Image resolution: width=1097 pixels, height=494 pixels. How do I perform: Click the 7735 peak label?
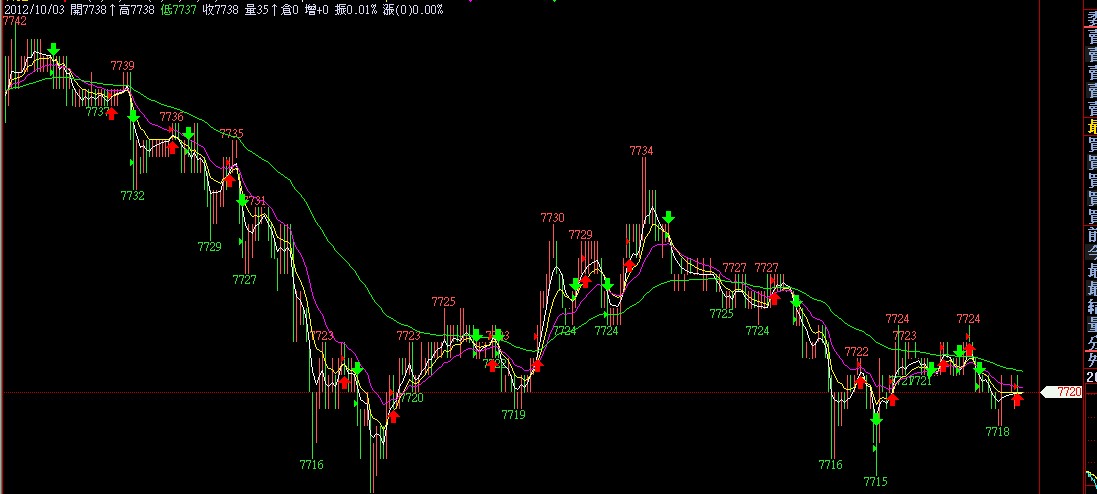pyautogui.click(x=232, y=134)
